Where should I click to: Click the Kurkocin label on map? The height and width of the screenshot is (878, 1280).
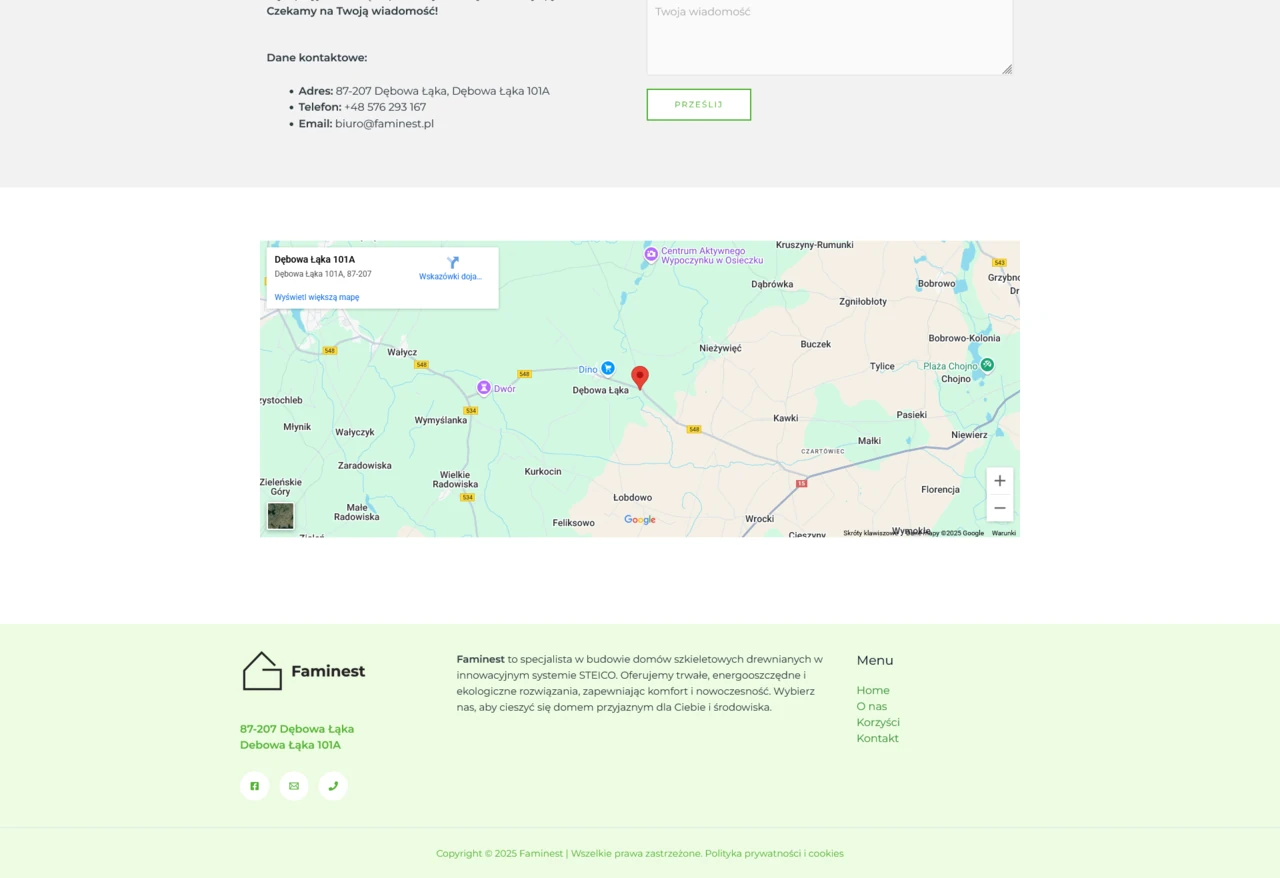543,471
